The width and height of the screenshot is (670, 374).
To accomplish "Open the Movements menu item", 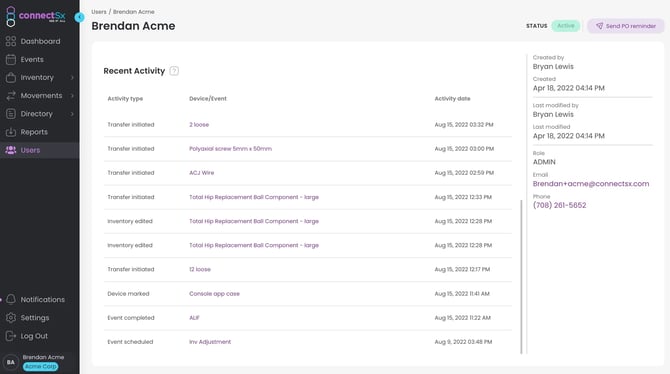I will point(39,95).
